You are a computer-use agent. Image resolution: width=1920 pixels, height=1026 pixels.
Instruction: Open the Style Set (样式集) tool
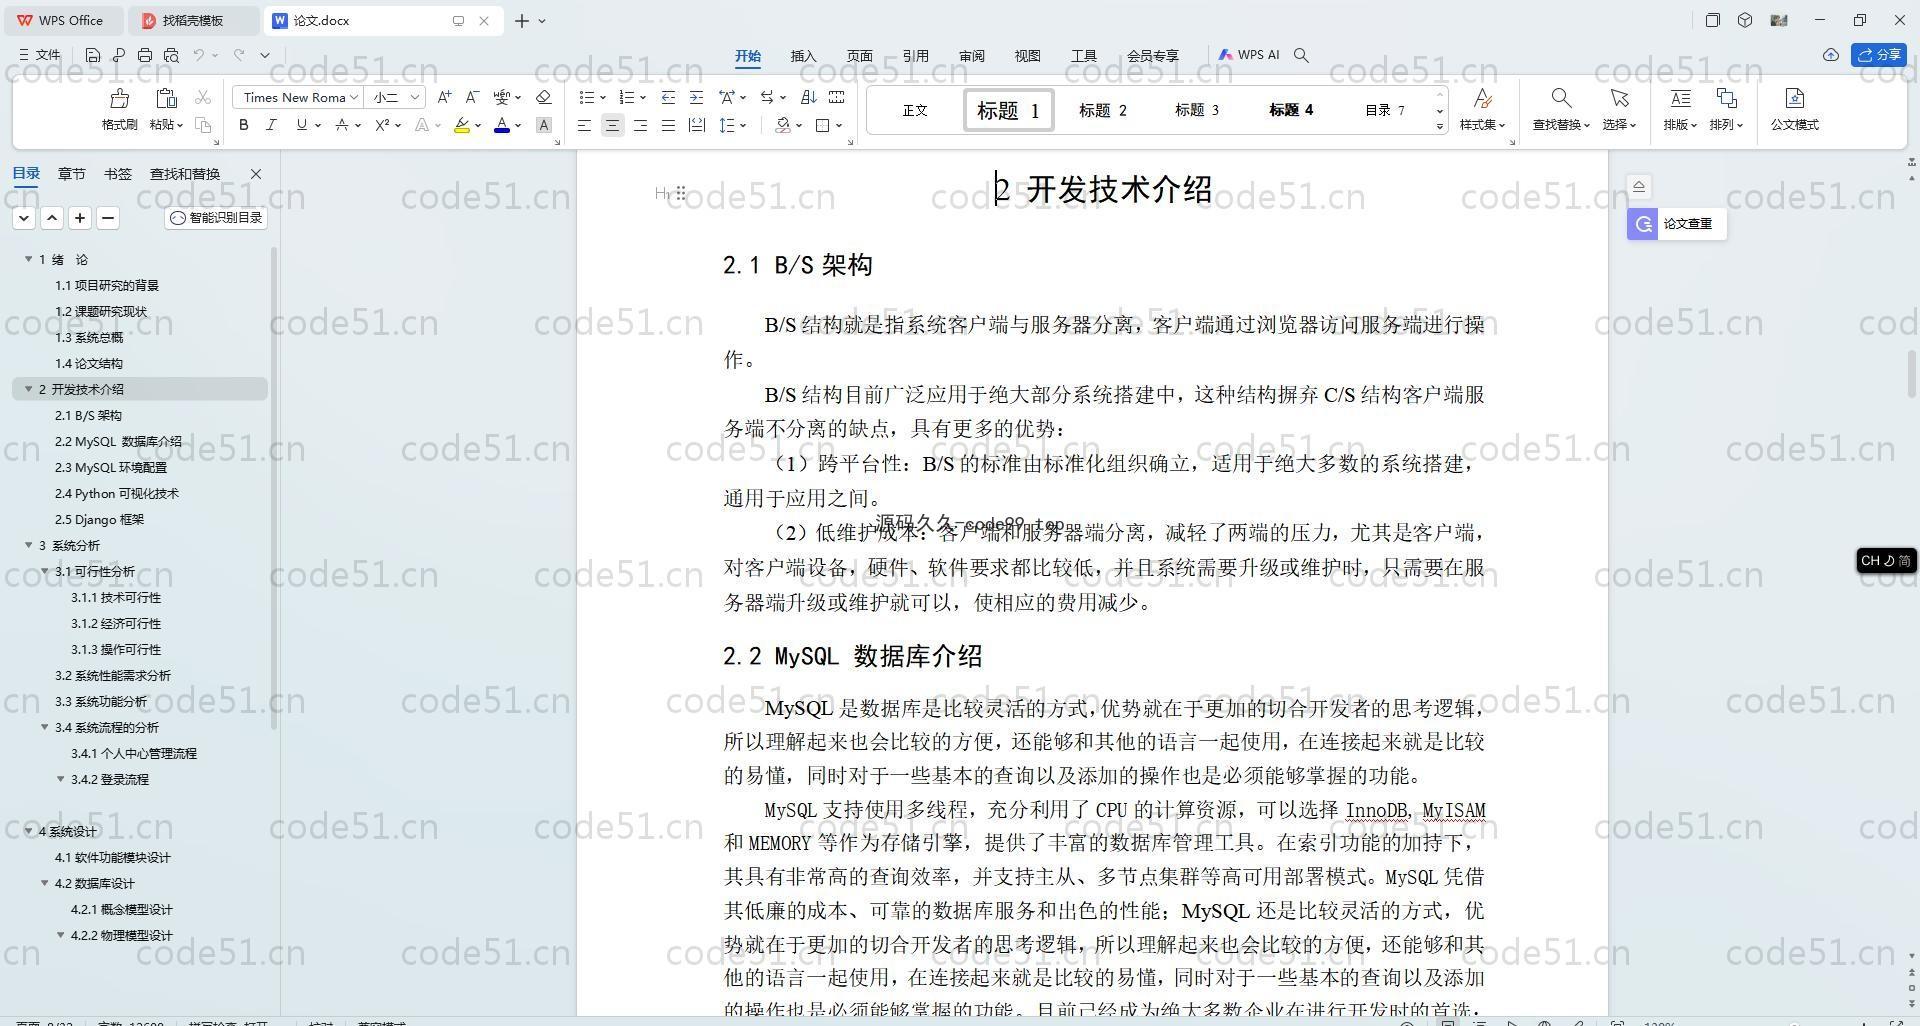click(x=1482, y=110)
